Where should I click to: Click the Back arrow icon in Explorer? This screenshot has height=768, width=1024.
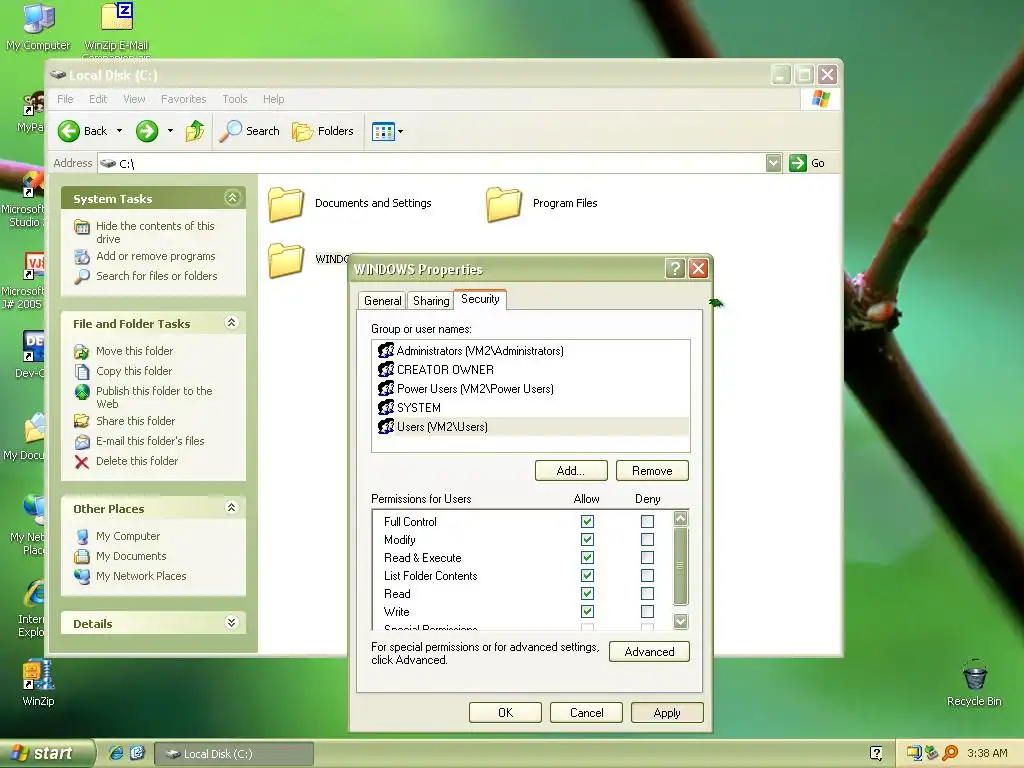point(69,131)
